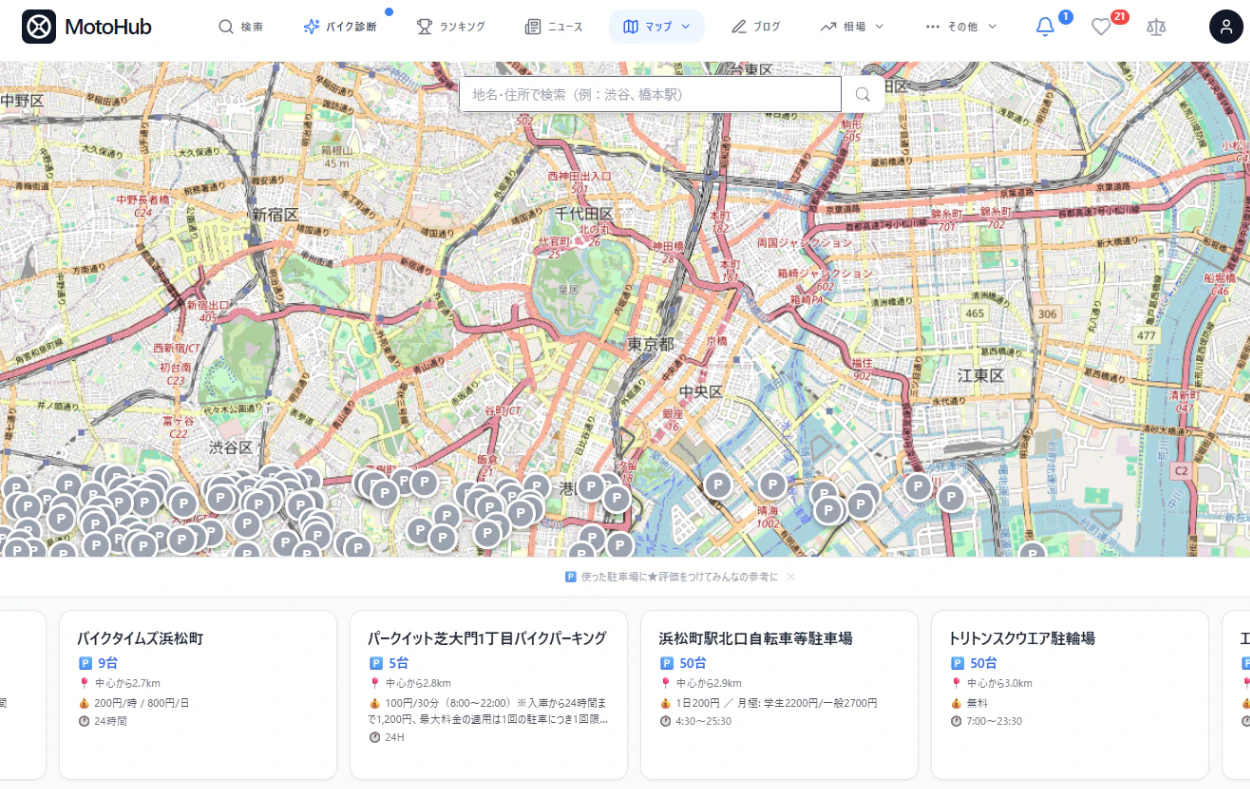The image size is (1250, 789).
Task: Click the 新宿区 label on the map
Action: tap(275, 214)
